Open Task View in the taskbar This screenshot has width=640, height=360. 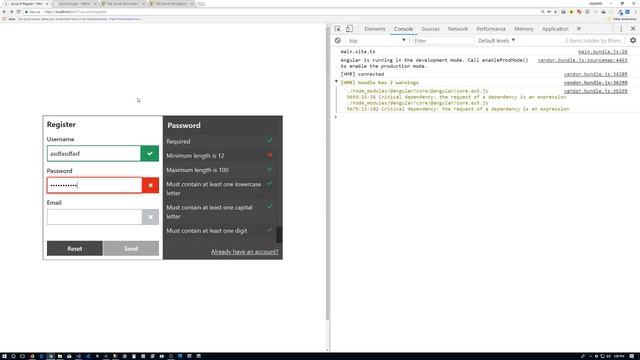tap(22, 356)
